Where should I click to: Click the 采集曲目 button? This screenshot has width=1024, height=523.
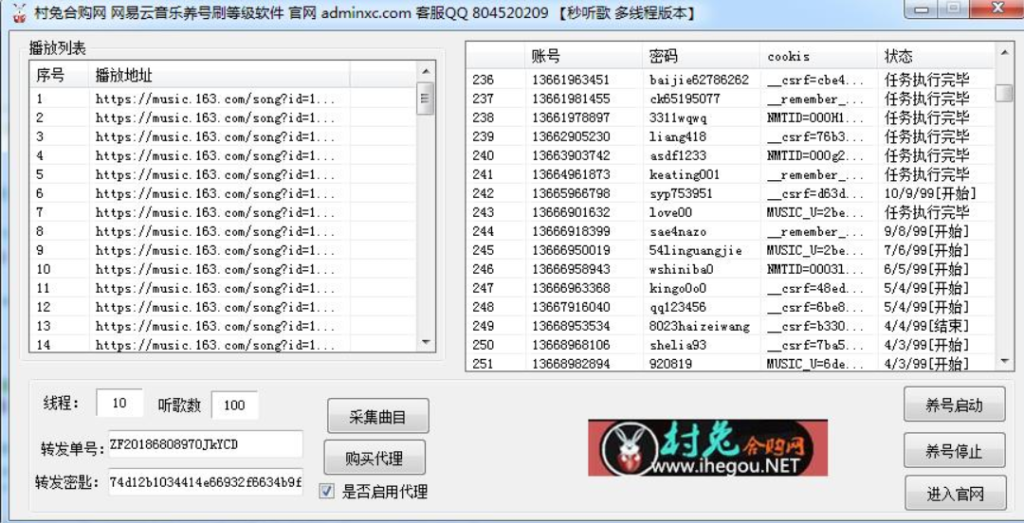[x=378, y=416]
